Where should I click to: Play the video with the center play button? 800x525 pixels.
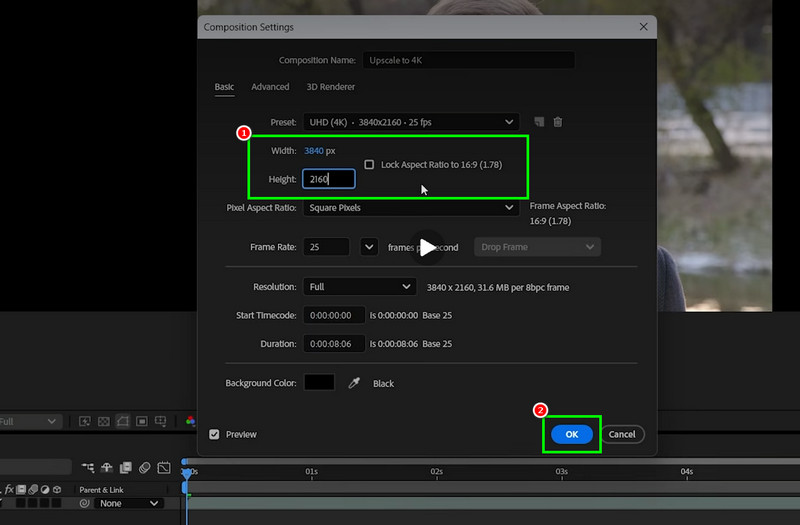pyautogui.click(x=427, y=247)
